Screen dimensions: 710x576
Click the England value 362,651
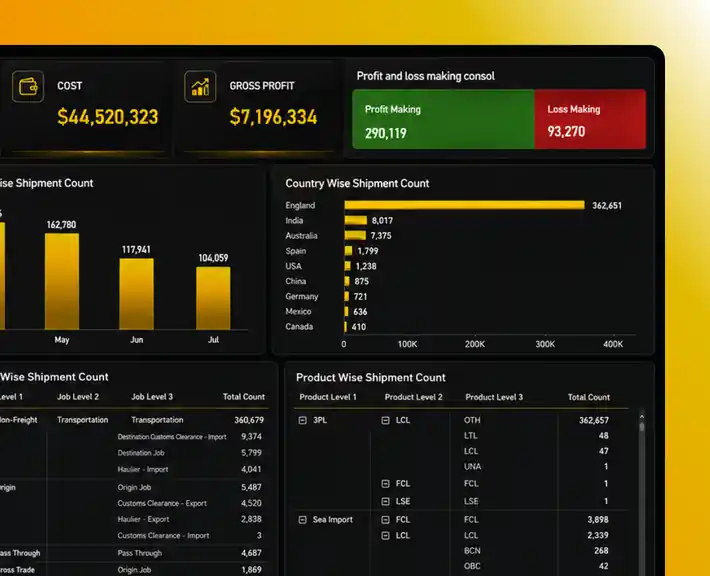[607, 206]
